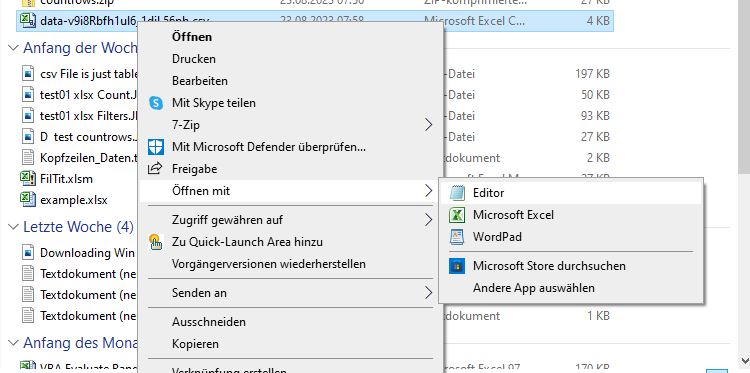The width and height of the screenshot is (750, 373).
Task: Open the file with Editor
Action: point(571,193)
